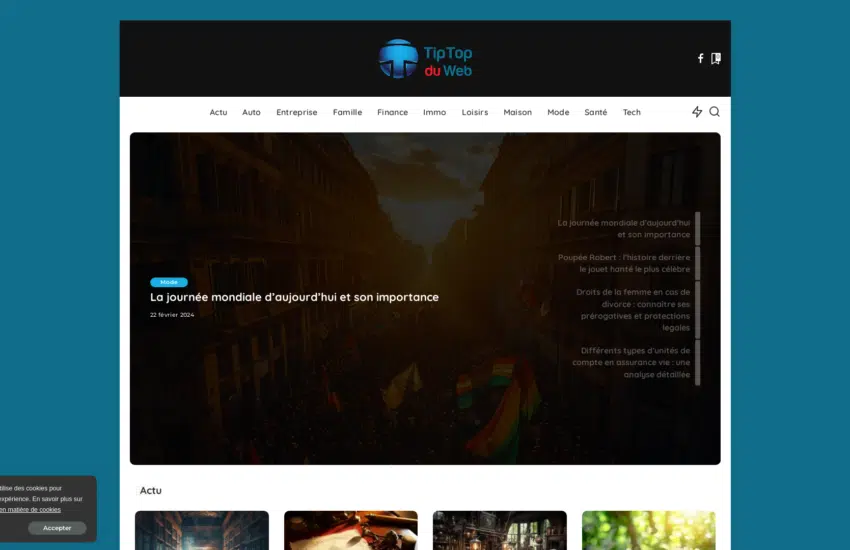Open Droits de la femme en cas de divorce
This screenshot has height=550, width=850.
(632, 310)
